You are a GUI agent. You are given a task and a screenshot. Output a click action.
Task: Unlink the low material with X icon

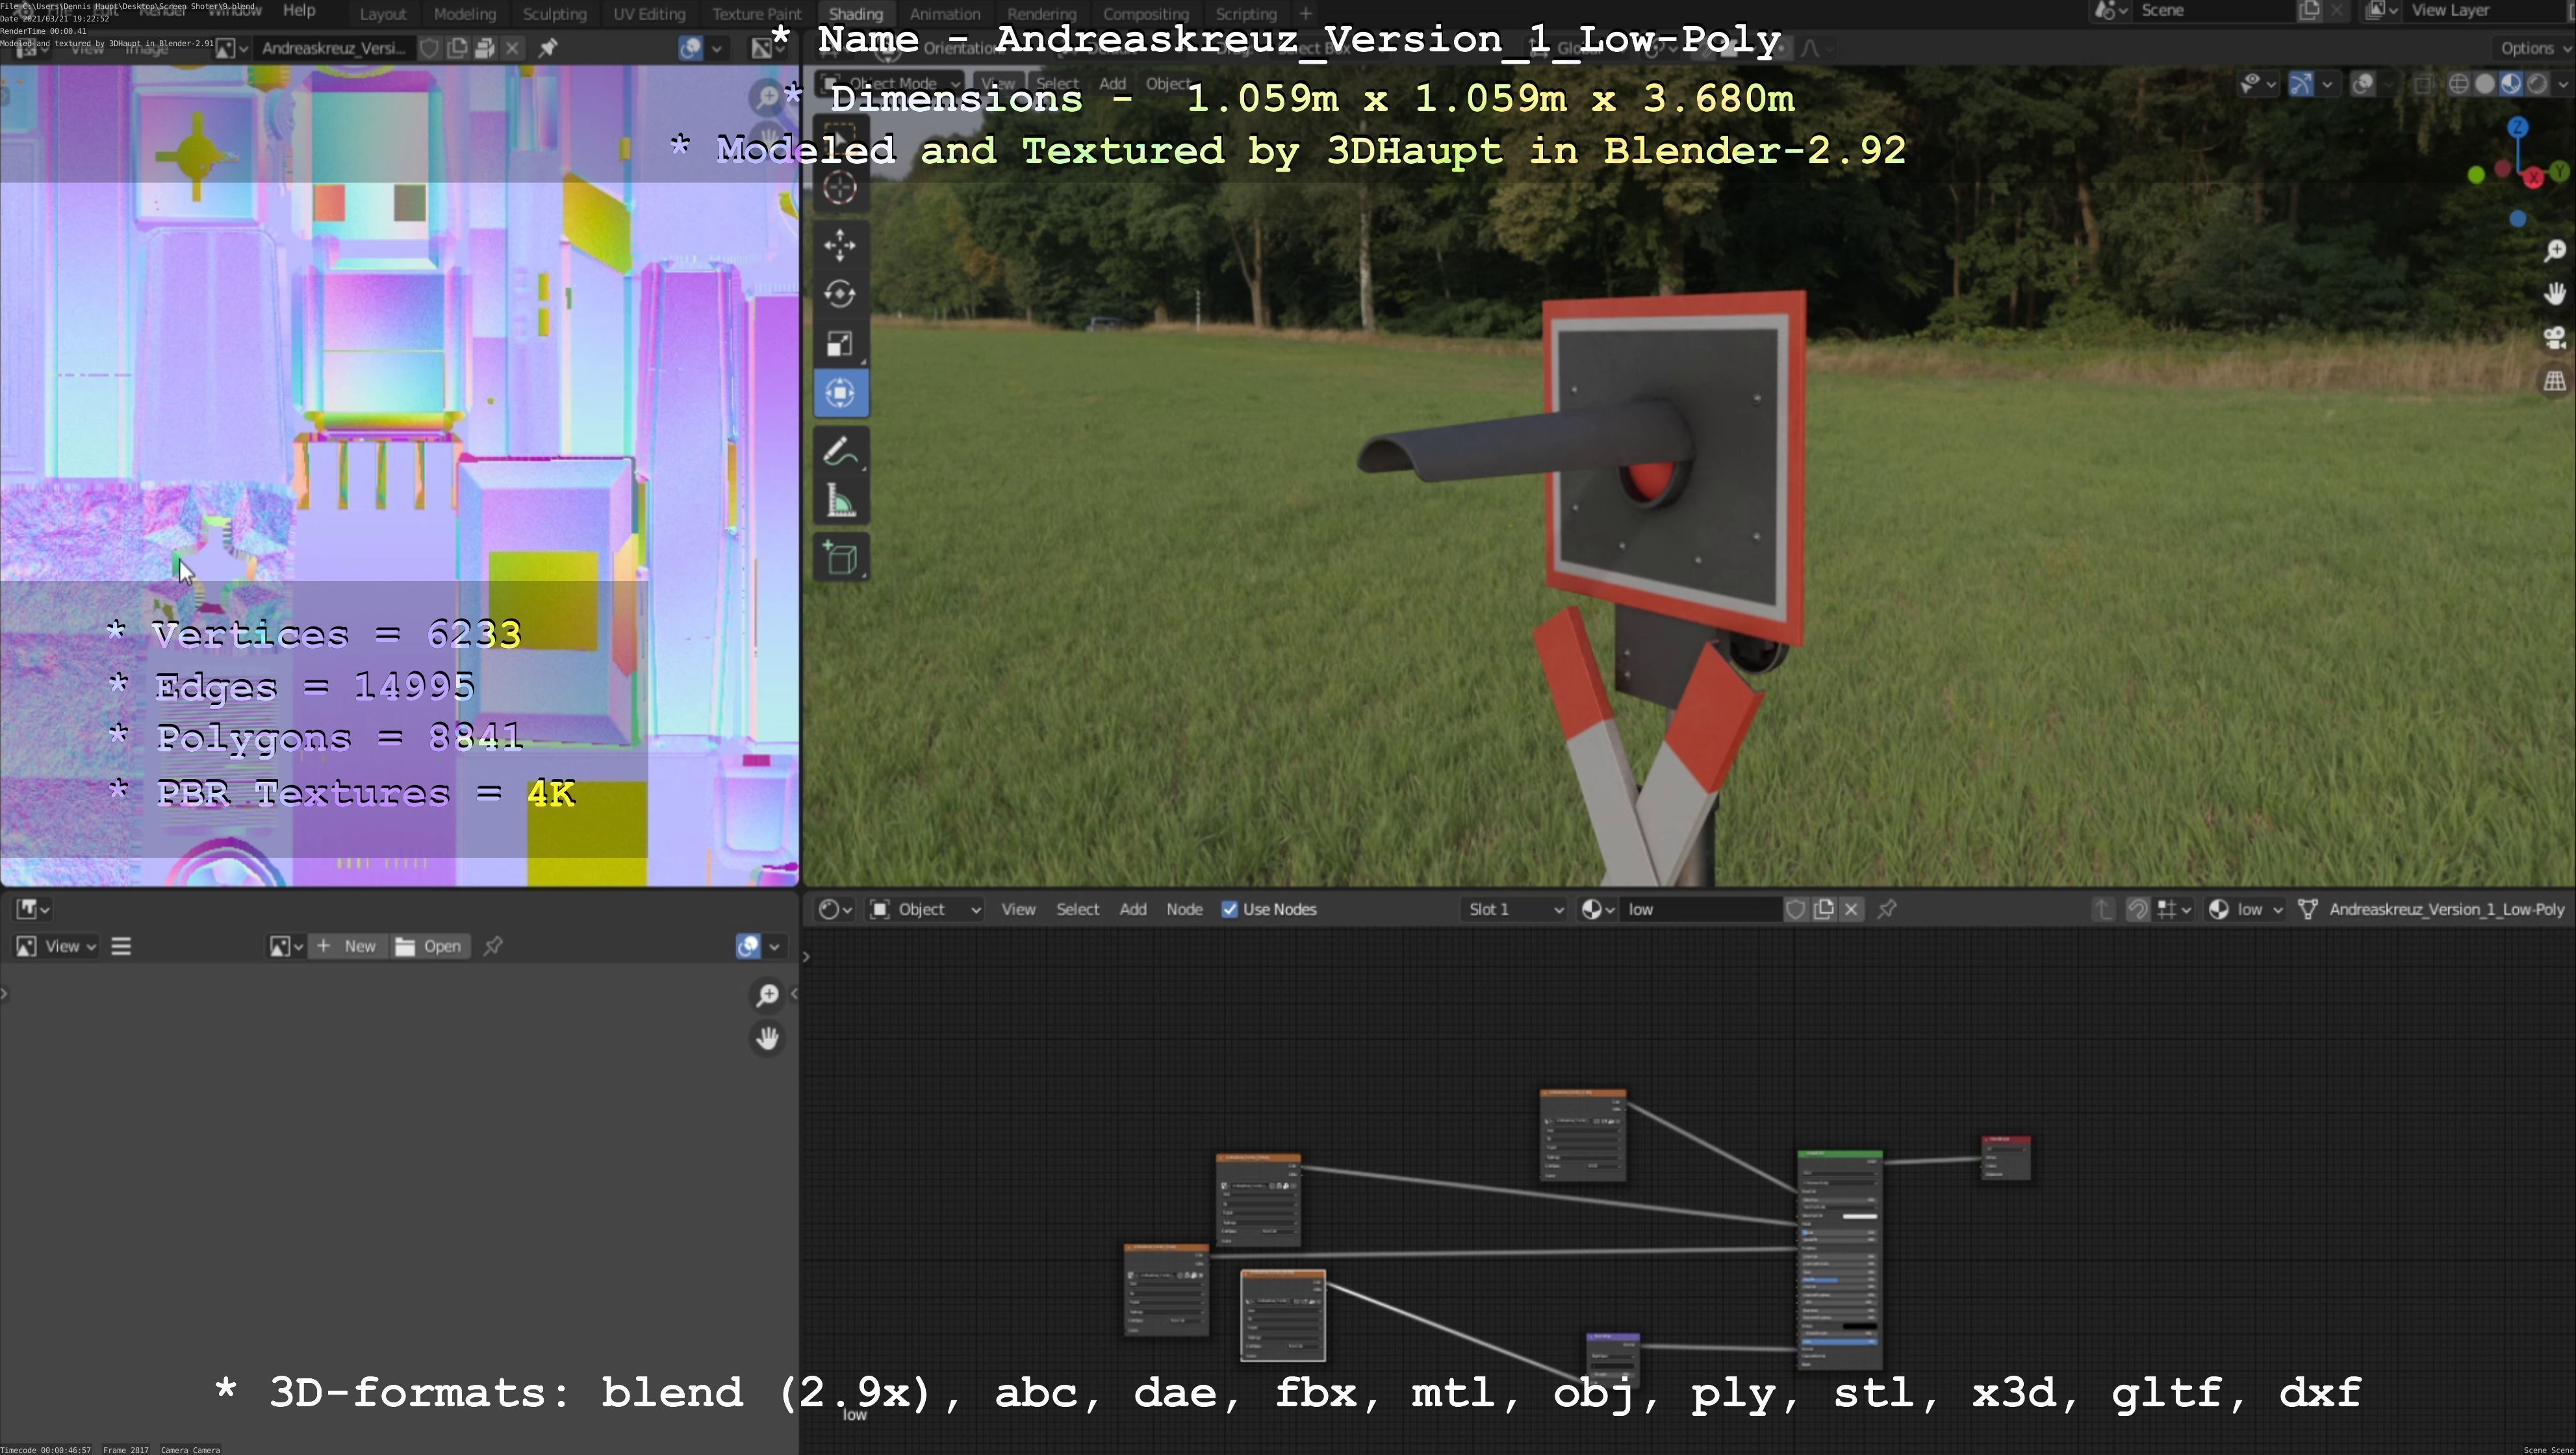[x=1852, y=909]
